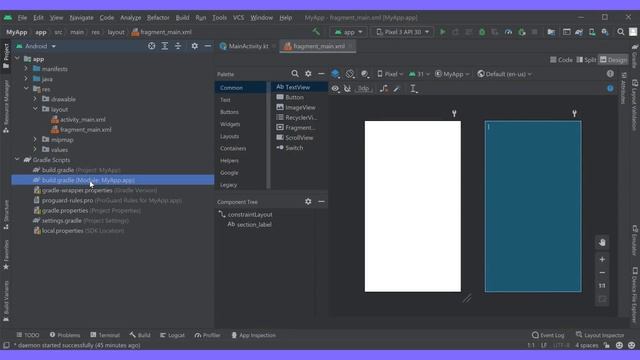Viewport: 640px width, 360px height.
Task: Open the Logcat tool window
Action: (x=172, y=335)
